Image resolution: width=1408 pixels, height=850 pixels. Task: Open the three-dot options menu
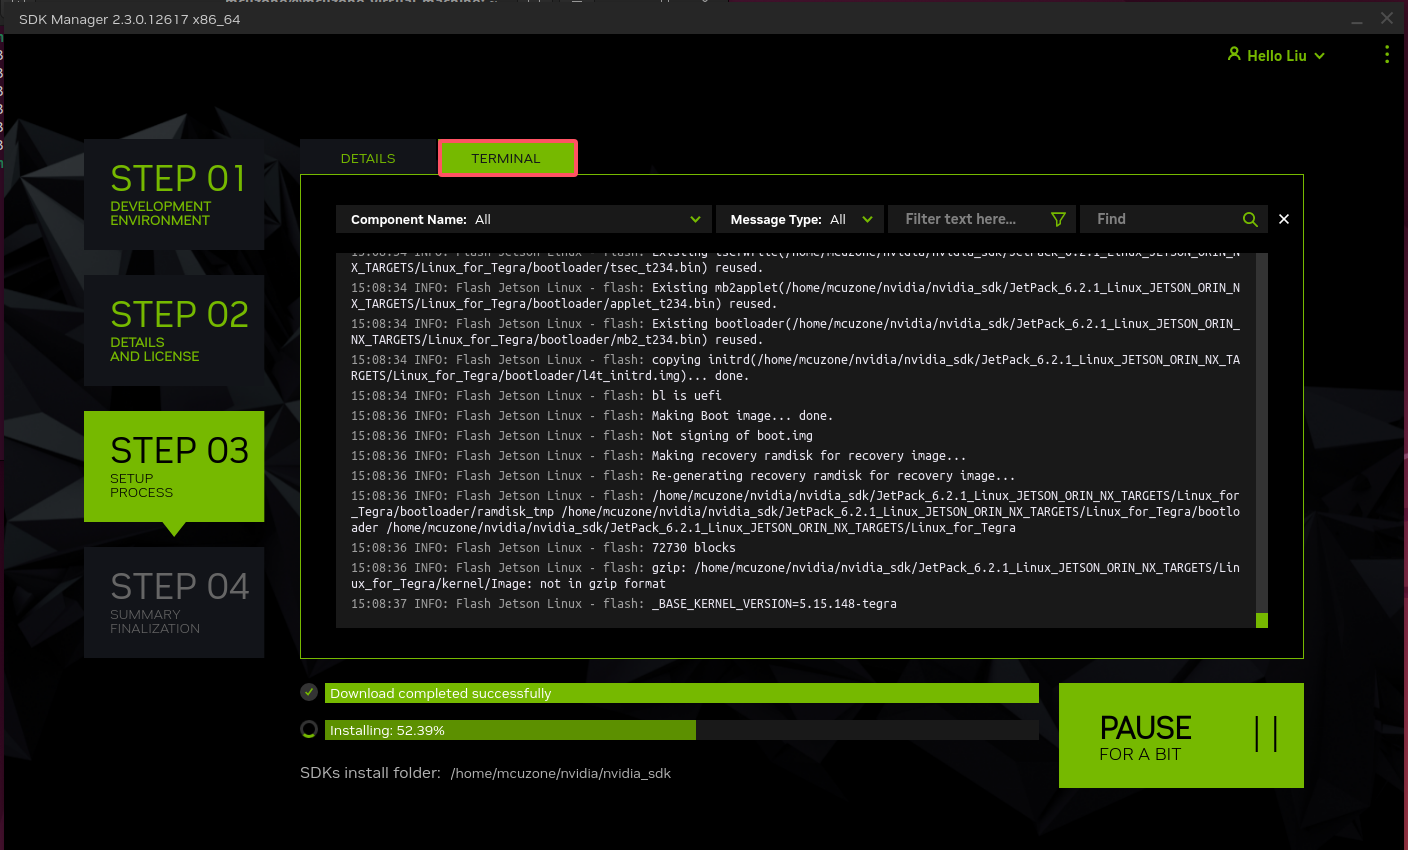(1386, 55)
